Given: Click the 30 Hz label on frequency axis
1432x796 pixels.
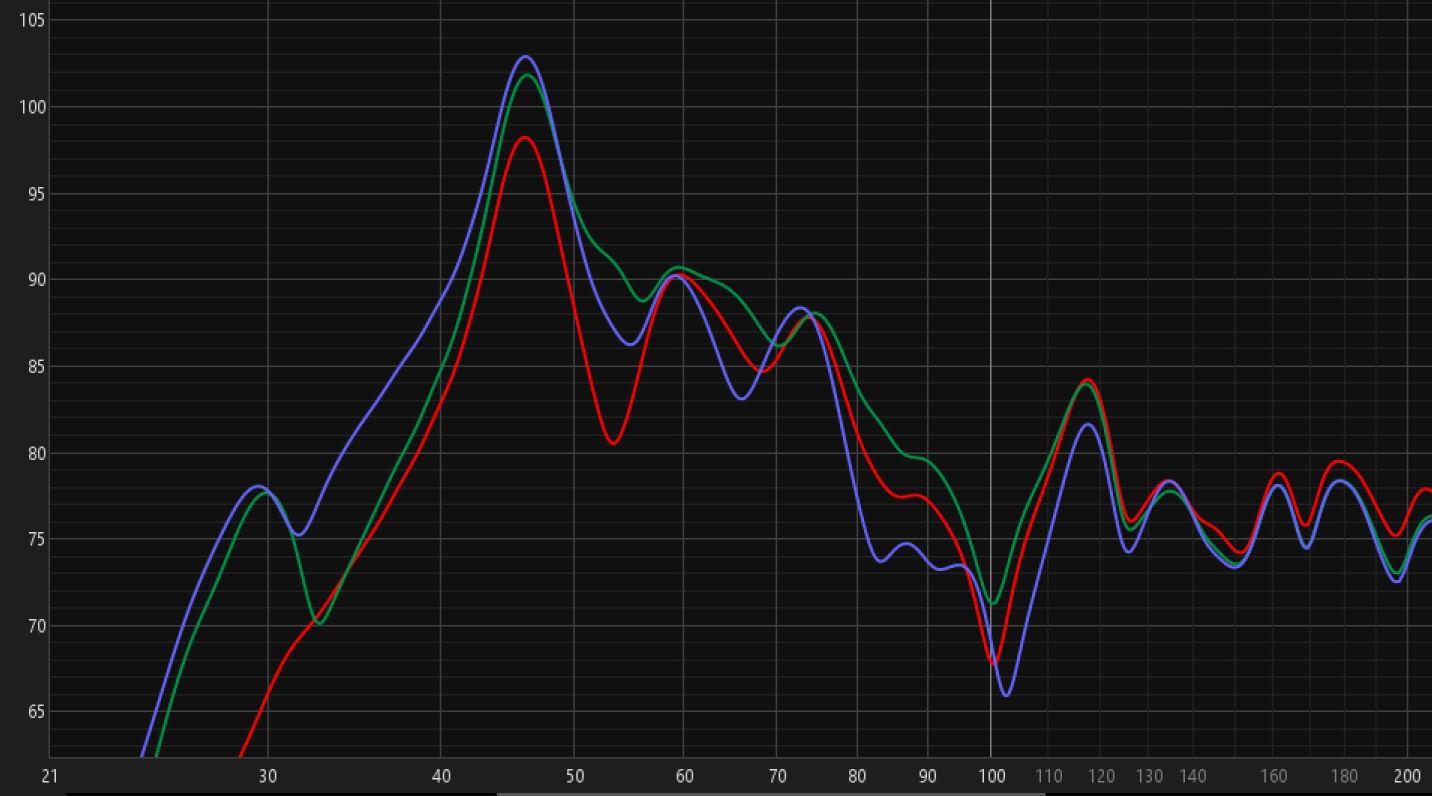Looking at the screenshot, I should [267, 776].
